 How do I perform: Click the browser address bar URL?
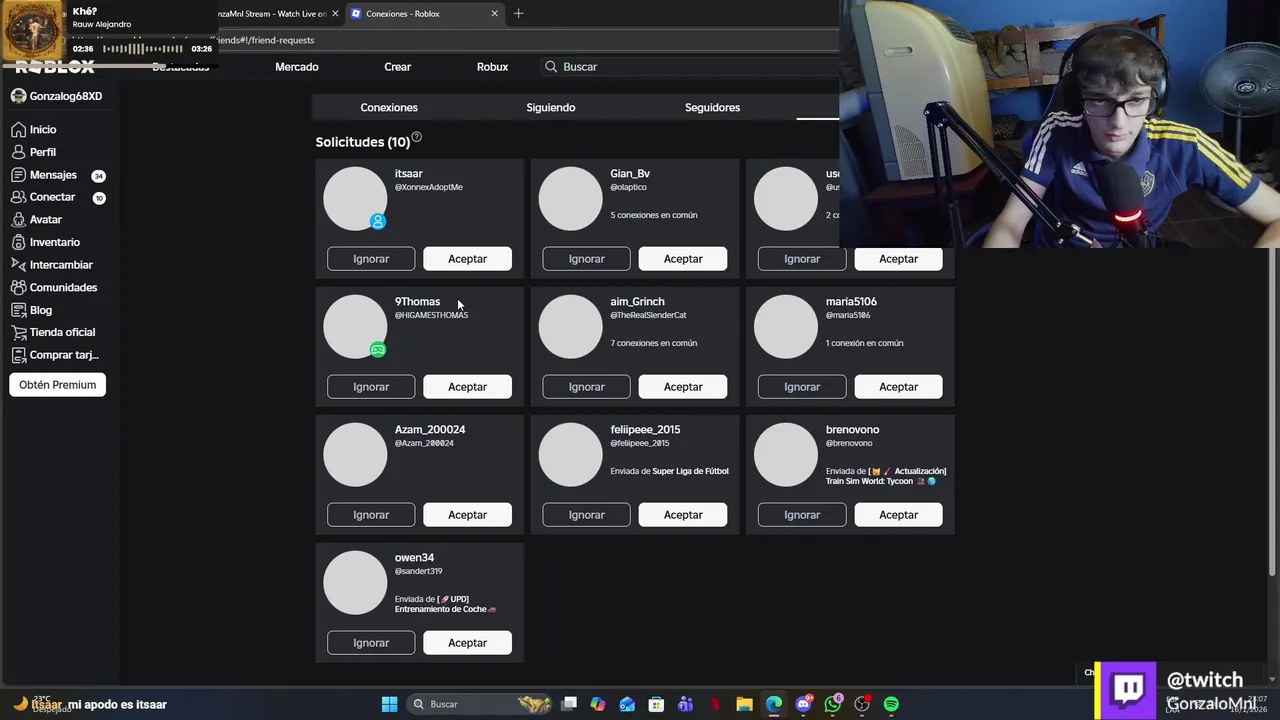[266, 40]
